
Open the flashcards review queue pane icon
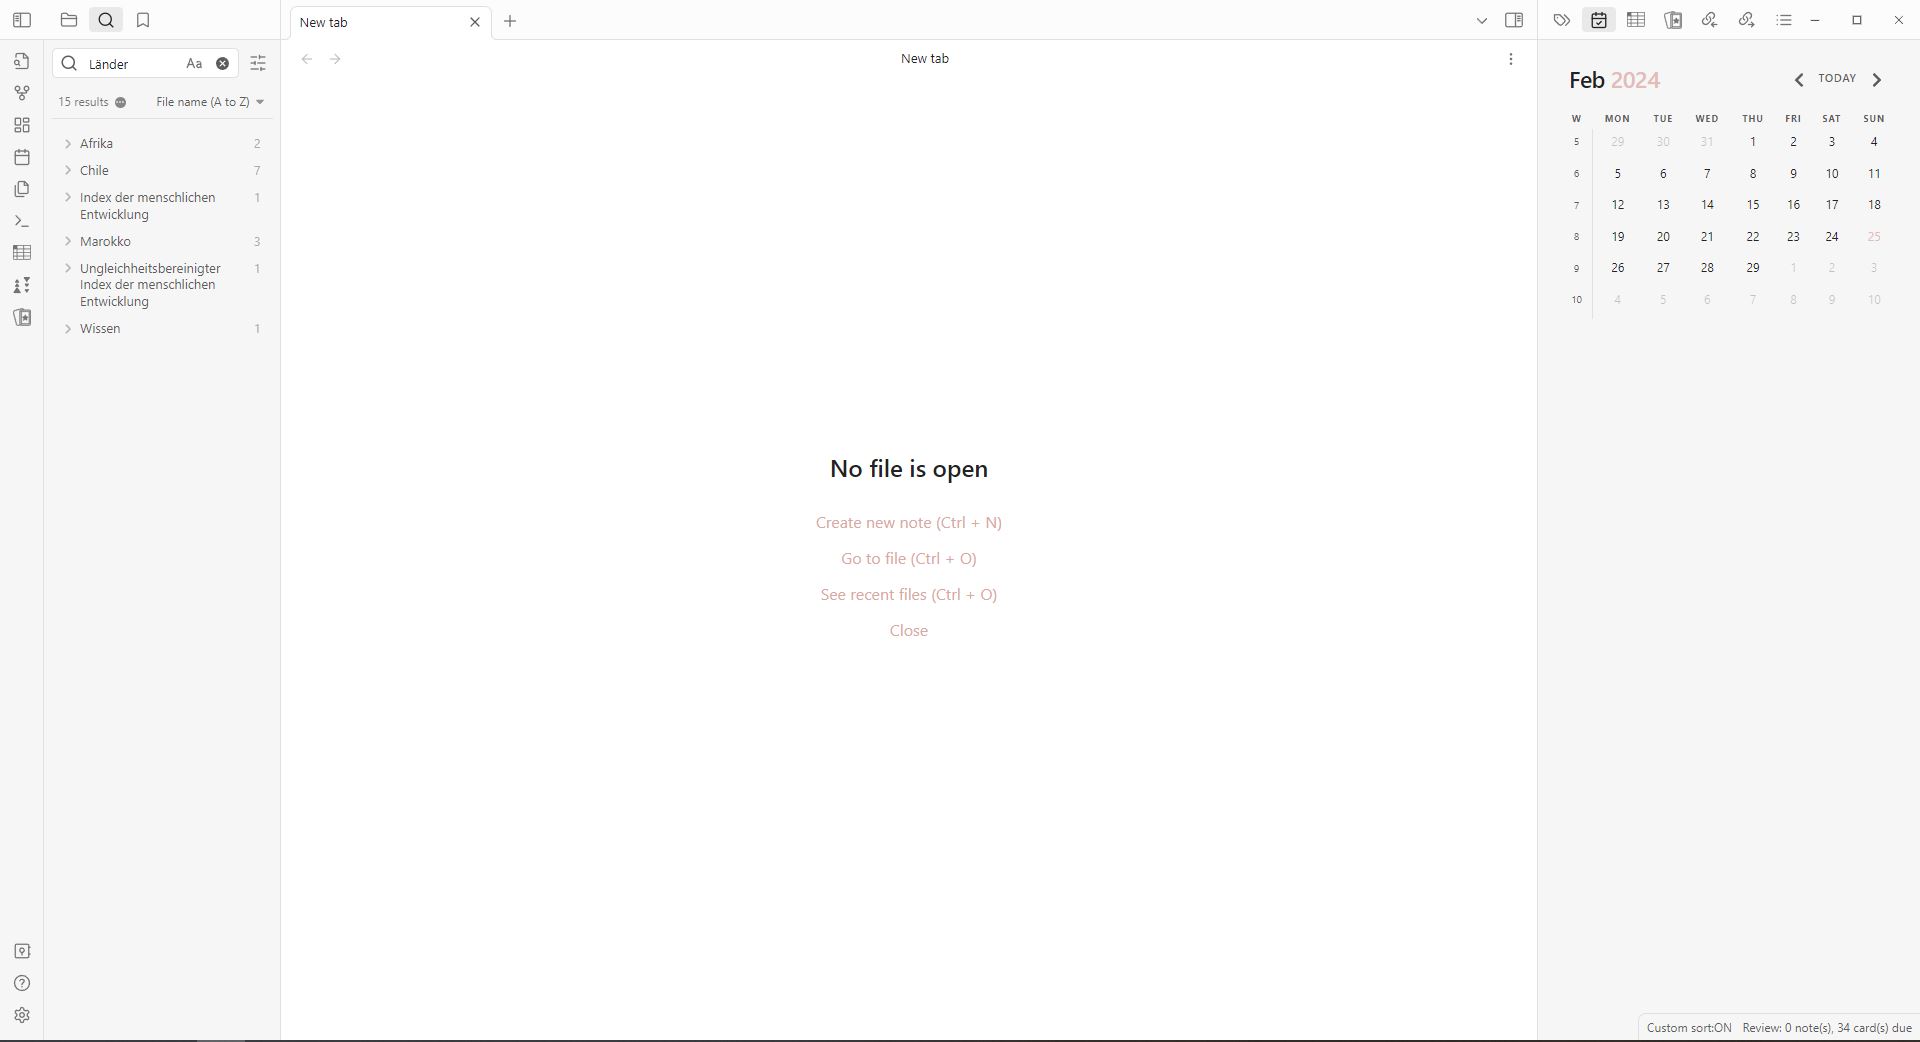pyautogui.click(x=1673, y=20)
